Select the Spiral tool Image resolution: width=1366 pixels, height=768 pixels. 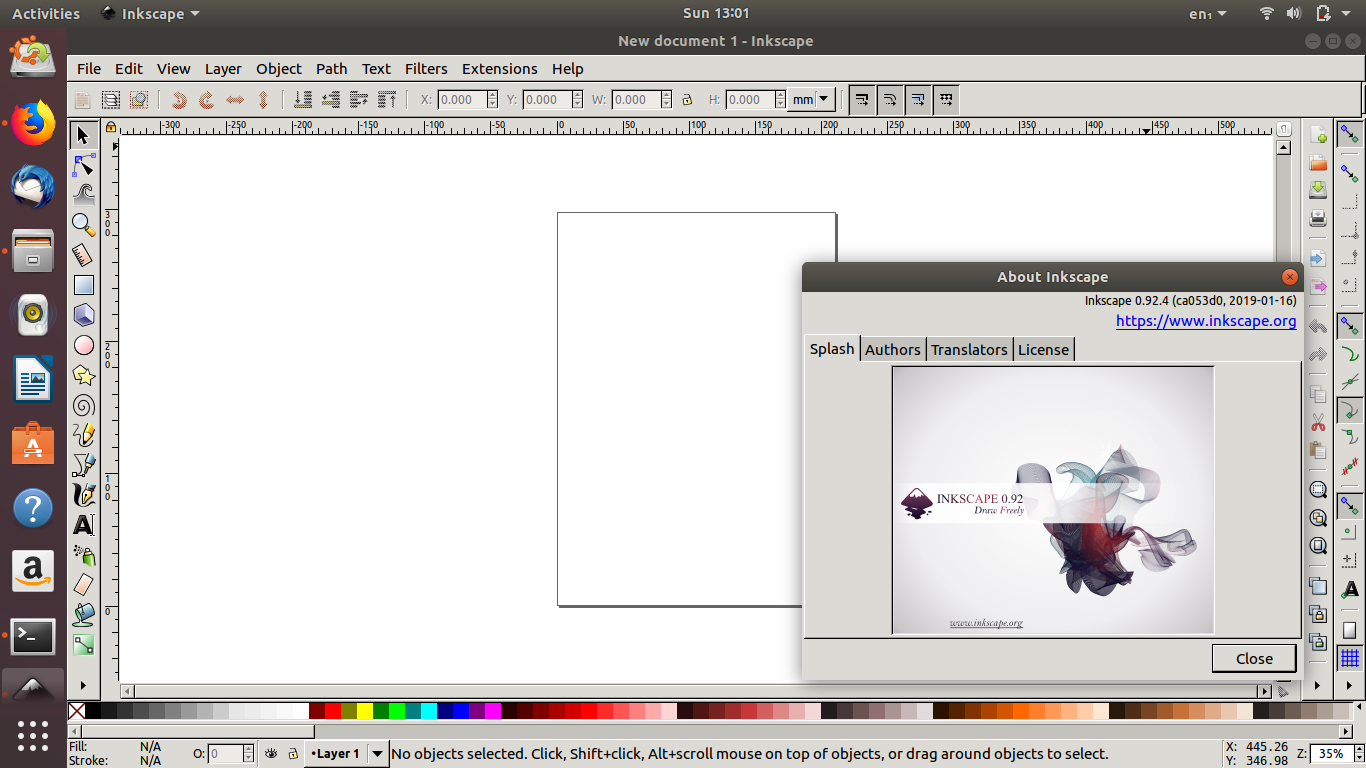pyautogui.click(x=84, y=405)
